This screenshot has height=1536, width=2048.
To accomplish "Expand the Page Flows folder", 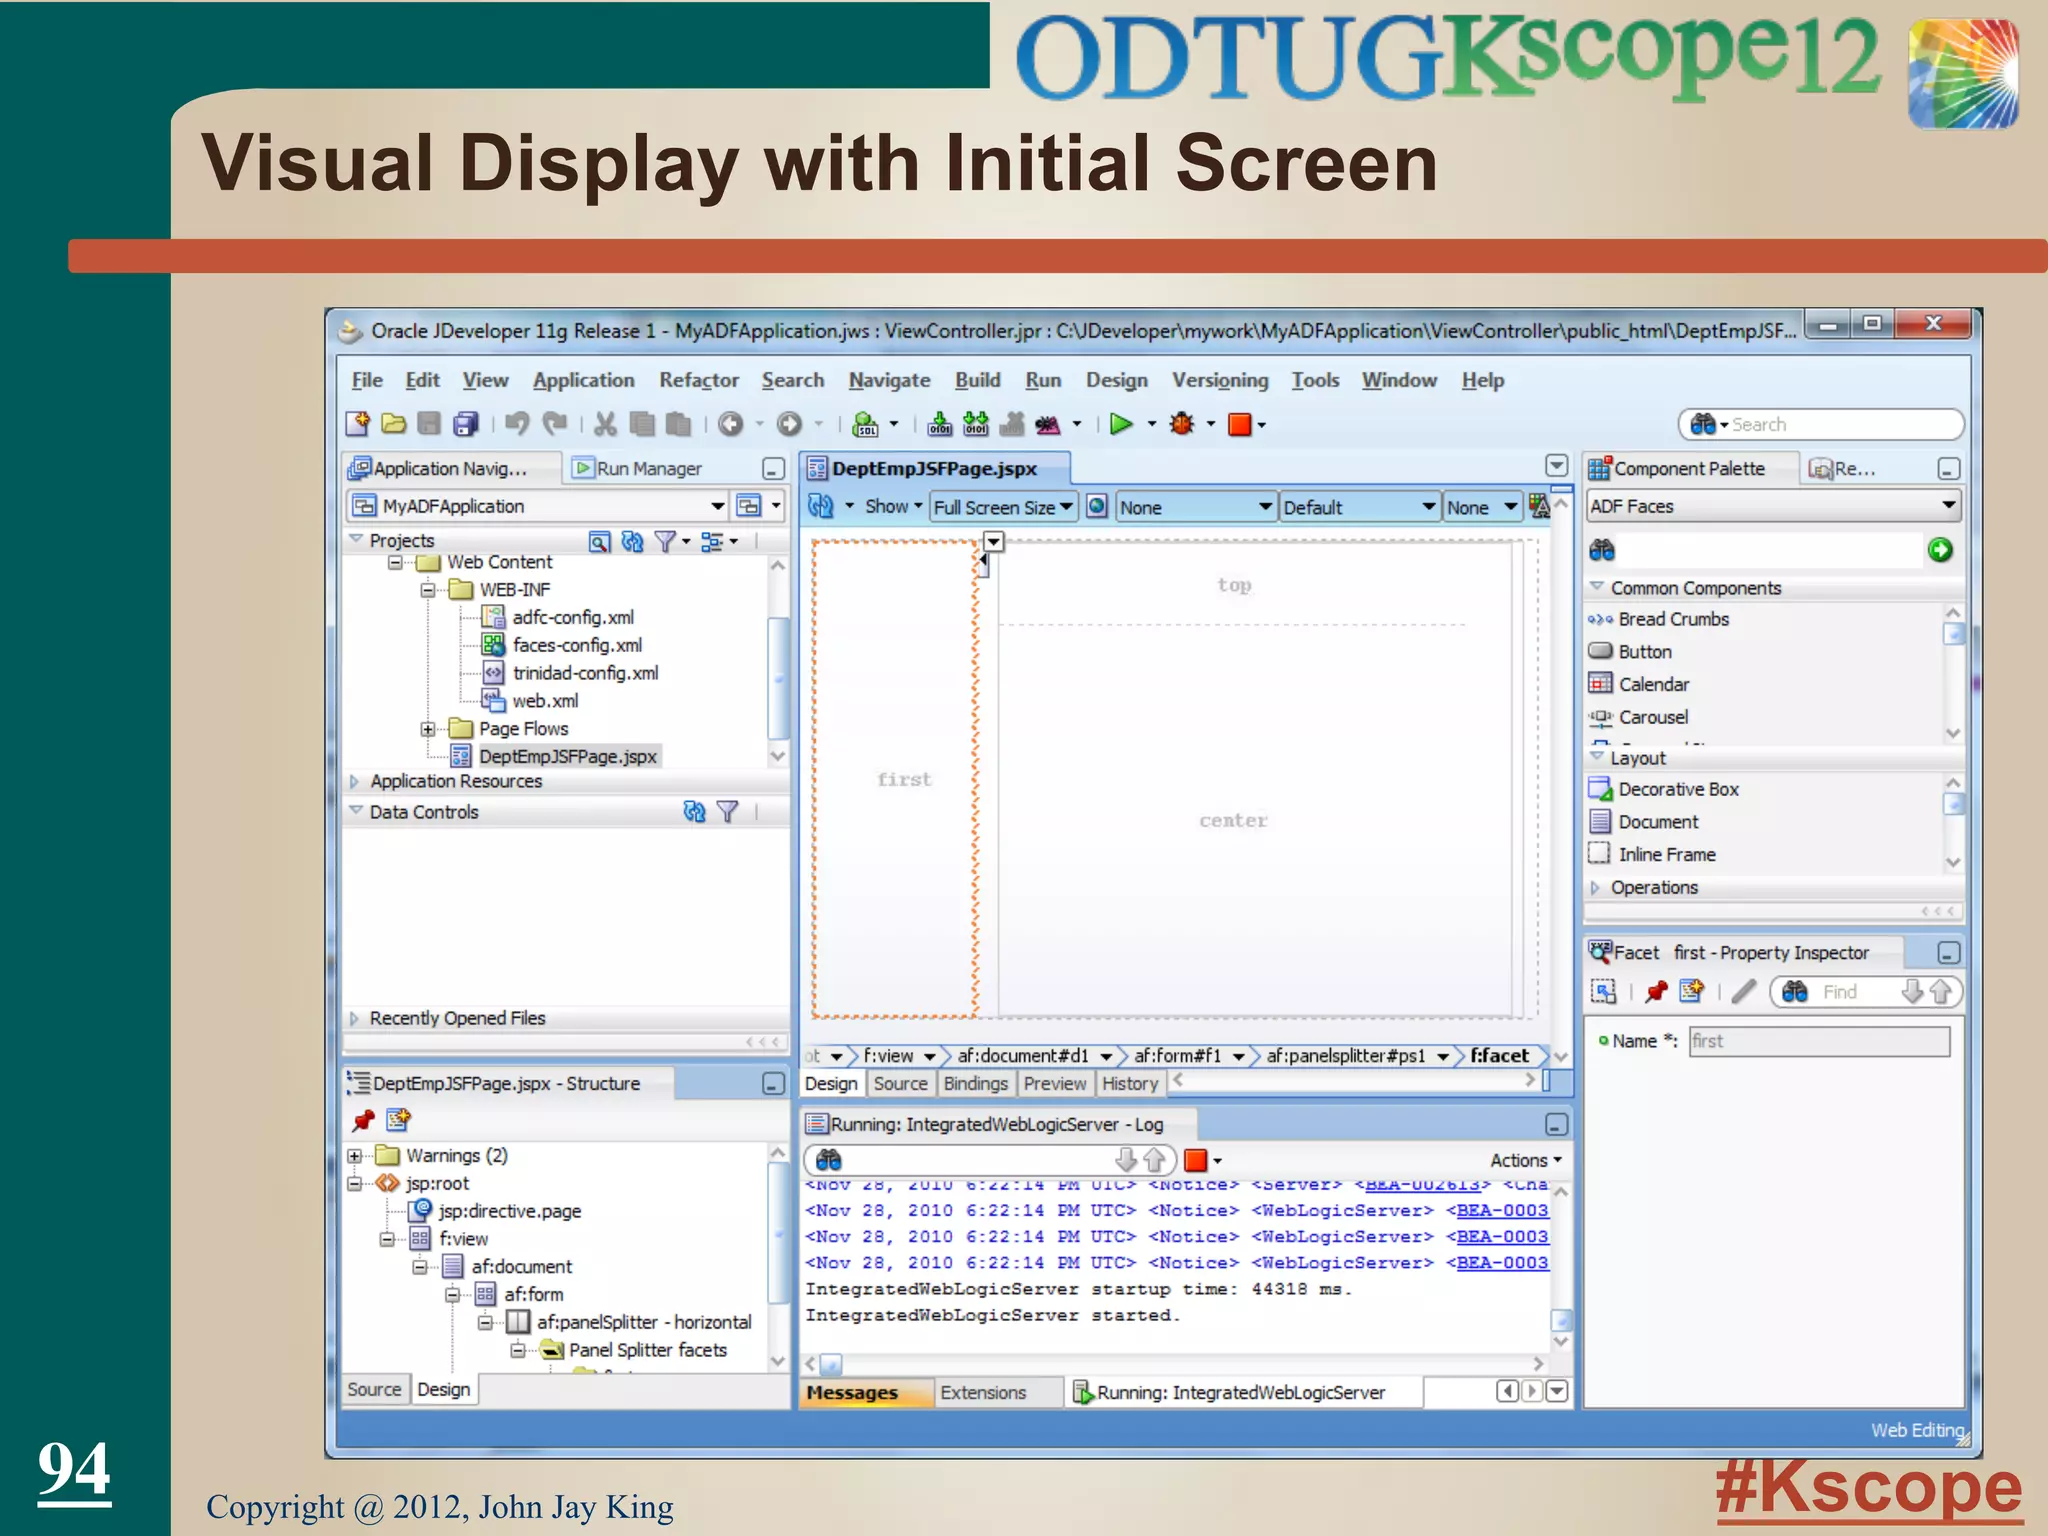I will (428, 729).
